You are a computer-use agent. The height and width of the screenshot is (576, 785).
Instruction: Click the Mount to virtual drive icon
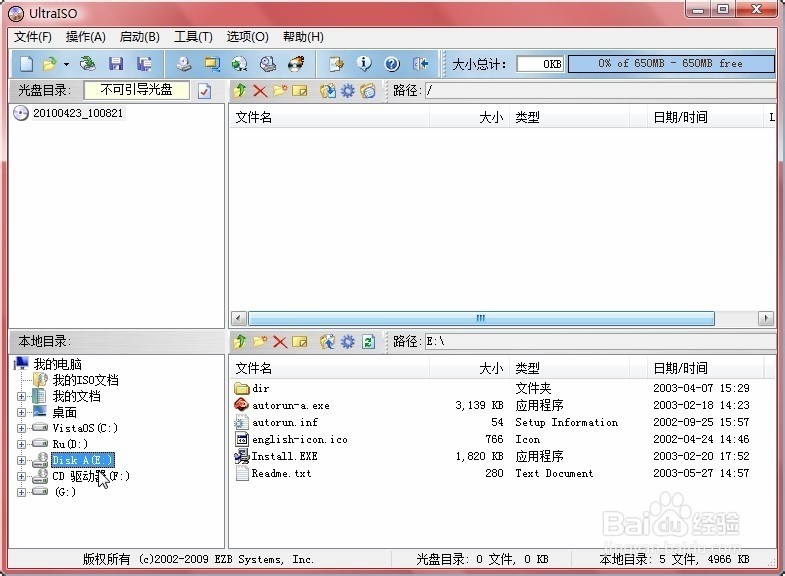pyautogui.click(x=268, y=64)
